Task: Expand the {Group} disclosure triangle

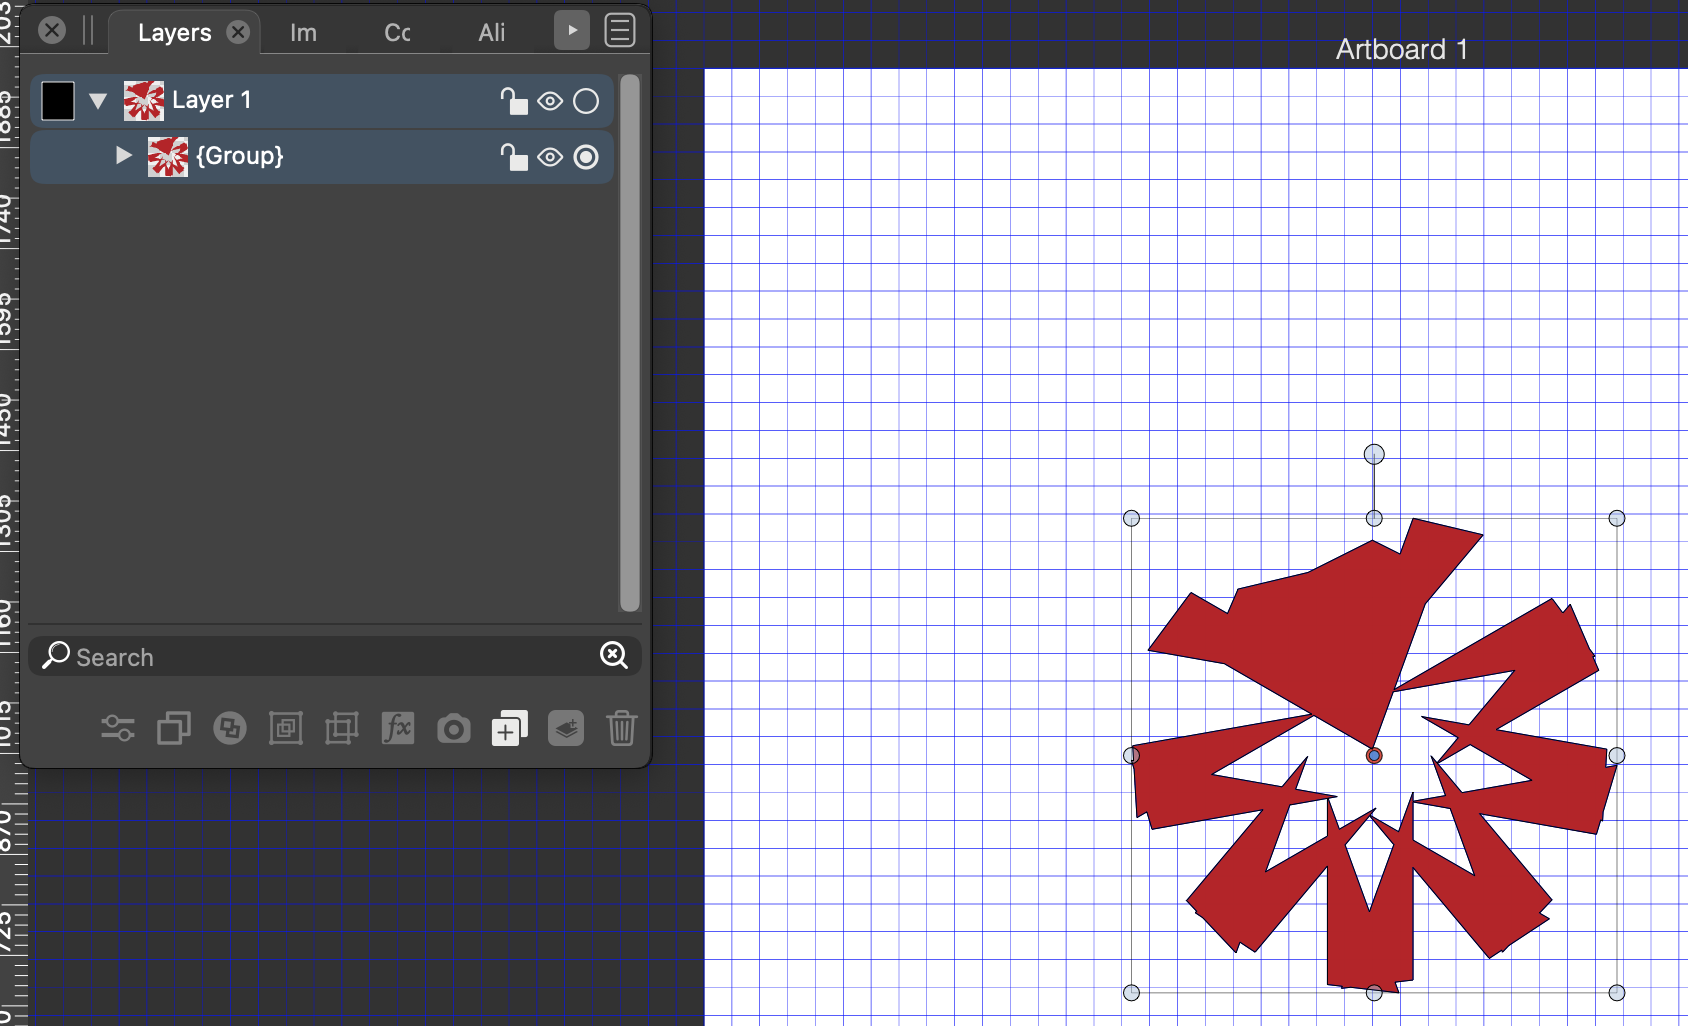Action: pos(123,156)
